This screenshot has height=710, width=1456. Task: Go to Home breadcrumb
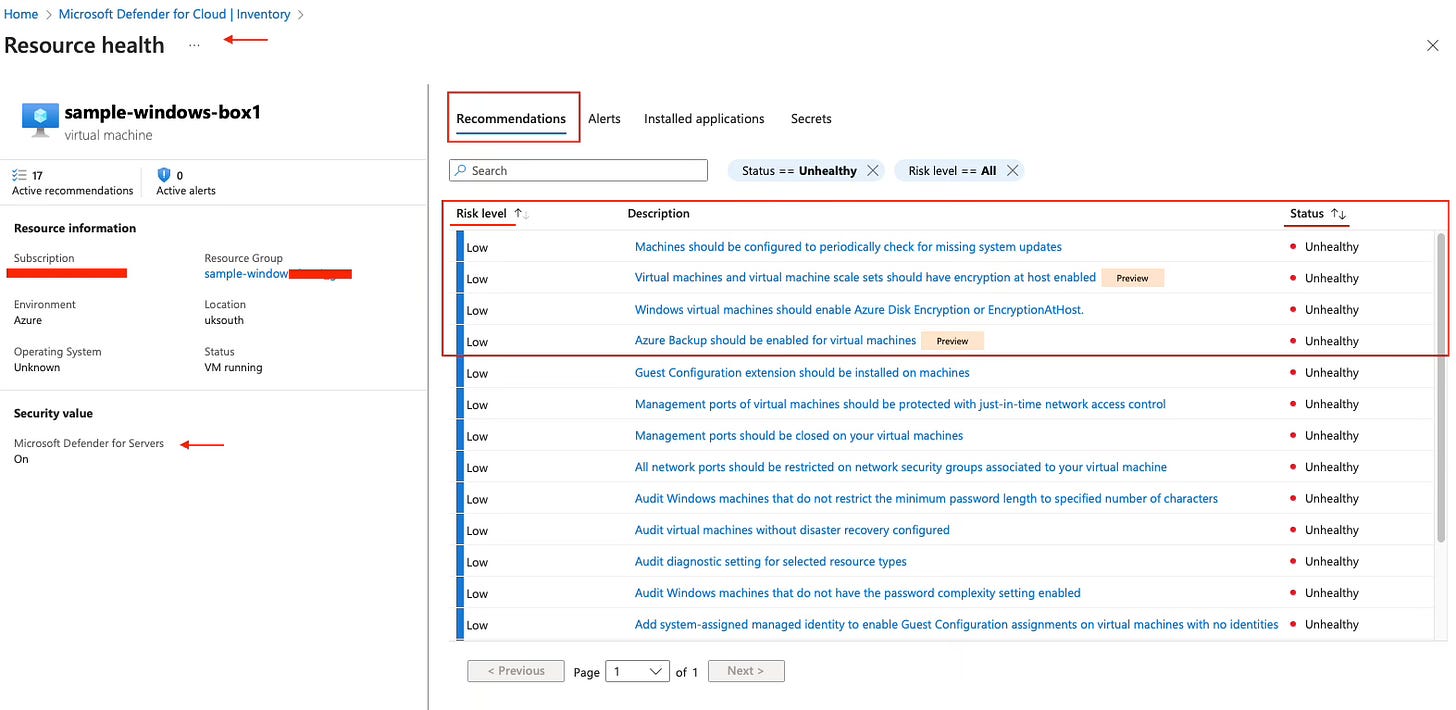coord(21,14)
